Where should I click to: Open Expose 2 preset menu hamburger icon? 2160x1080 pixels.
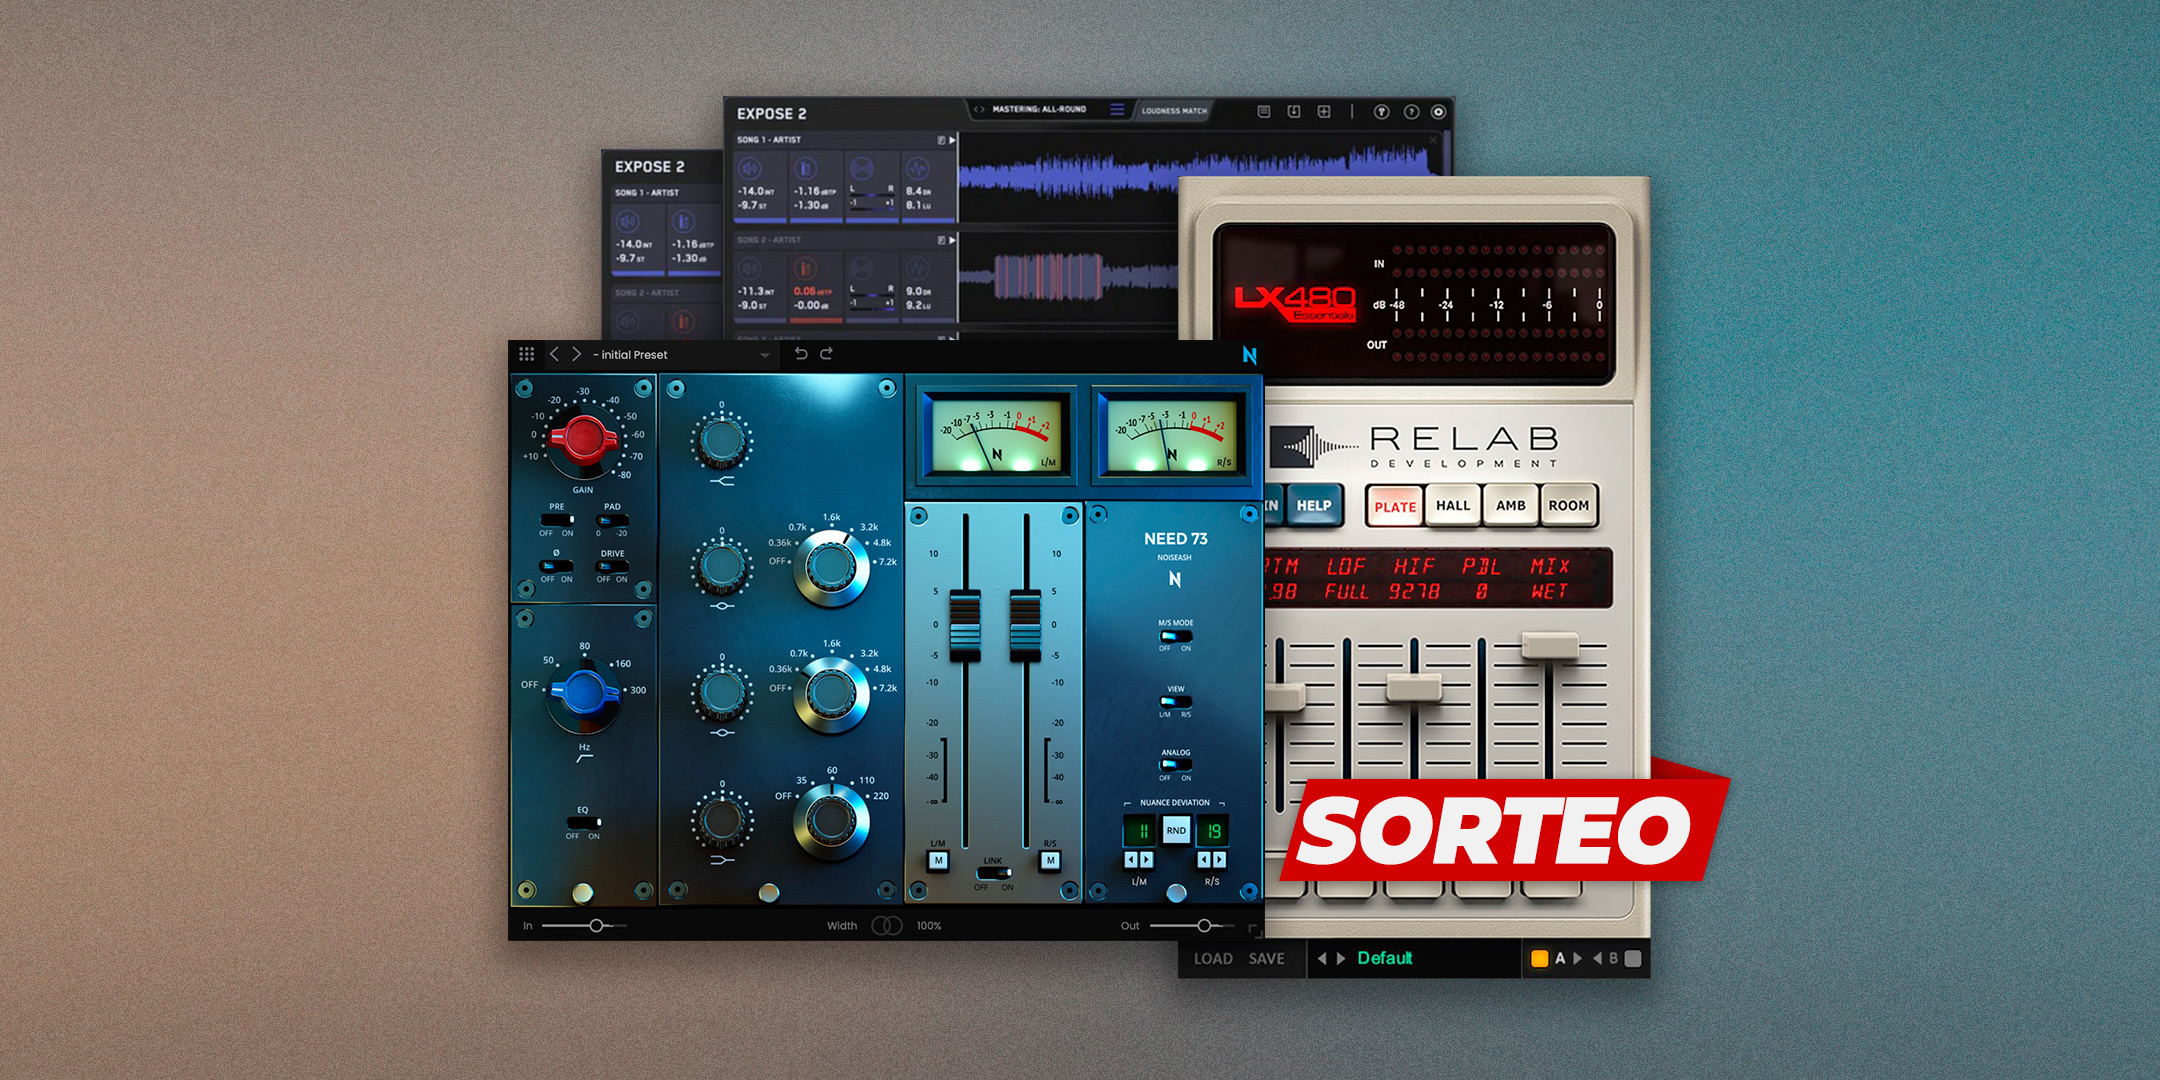tap(1117, 109)
